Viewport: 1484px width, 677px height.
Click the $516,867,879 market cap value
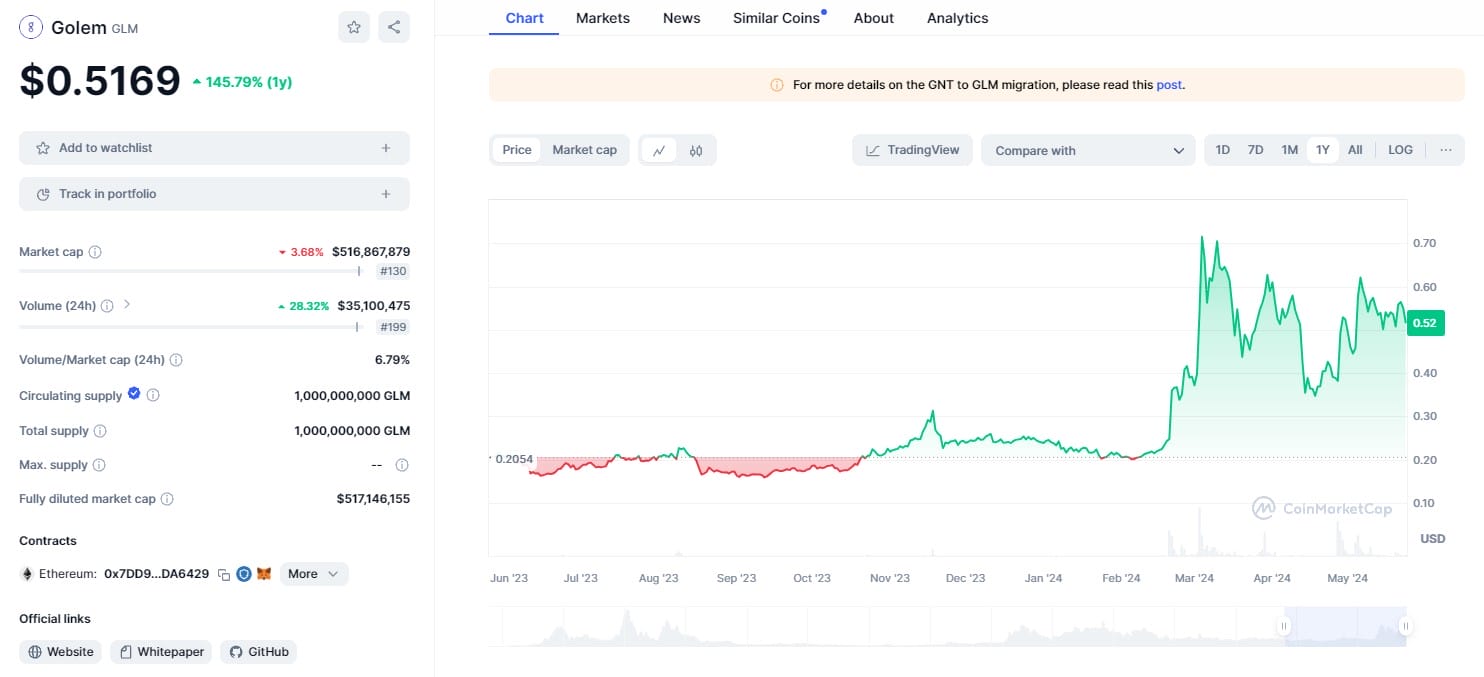coord(371,252)
